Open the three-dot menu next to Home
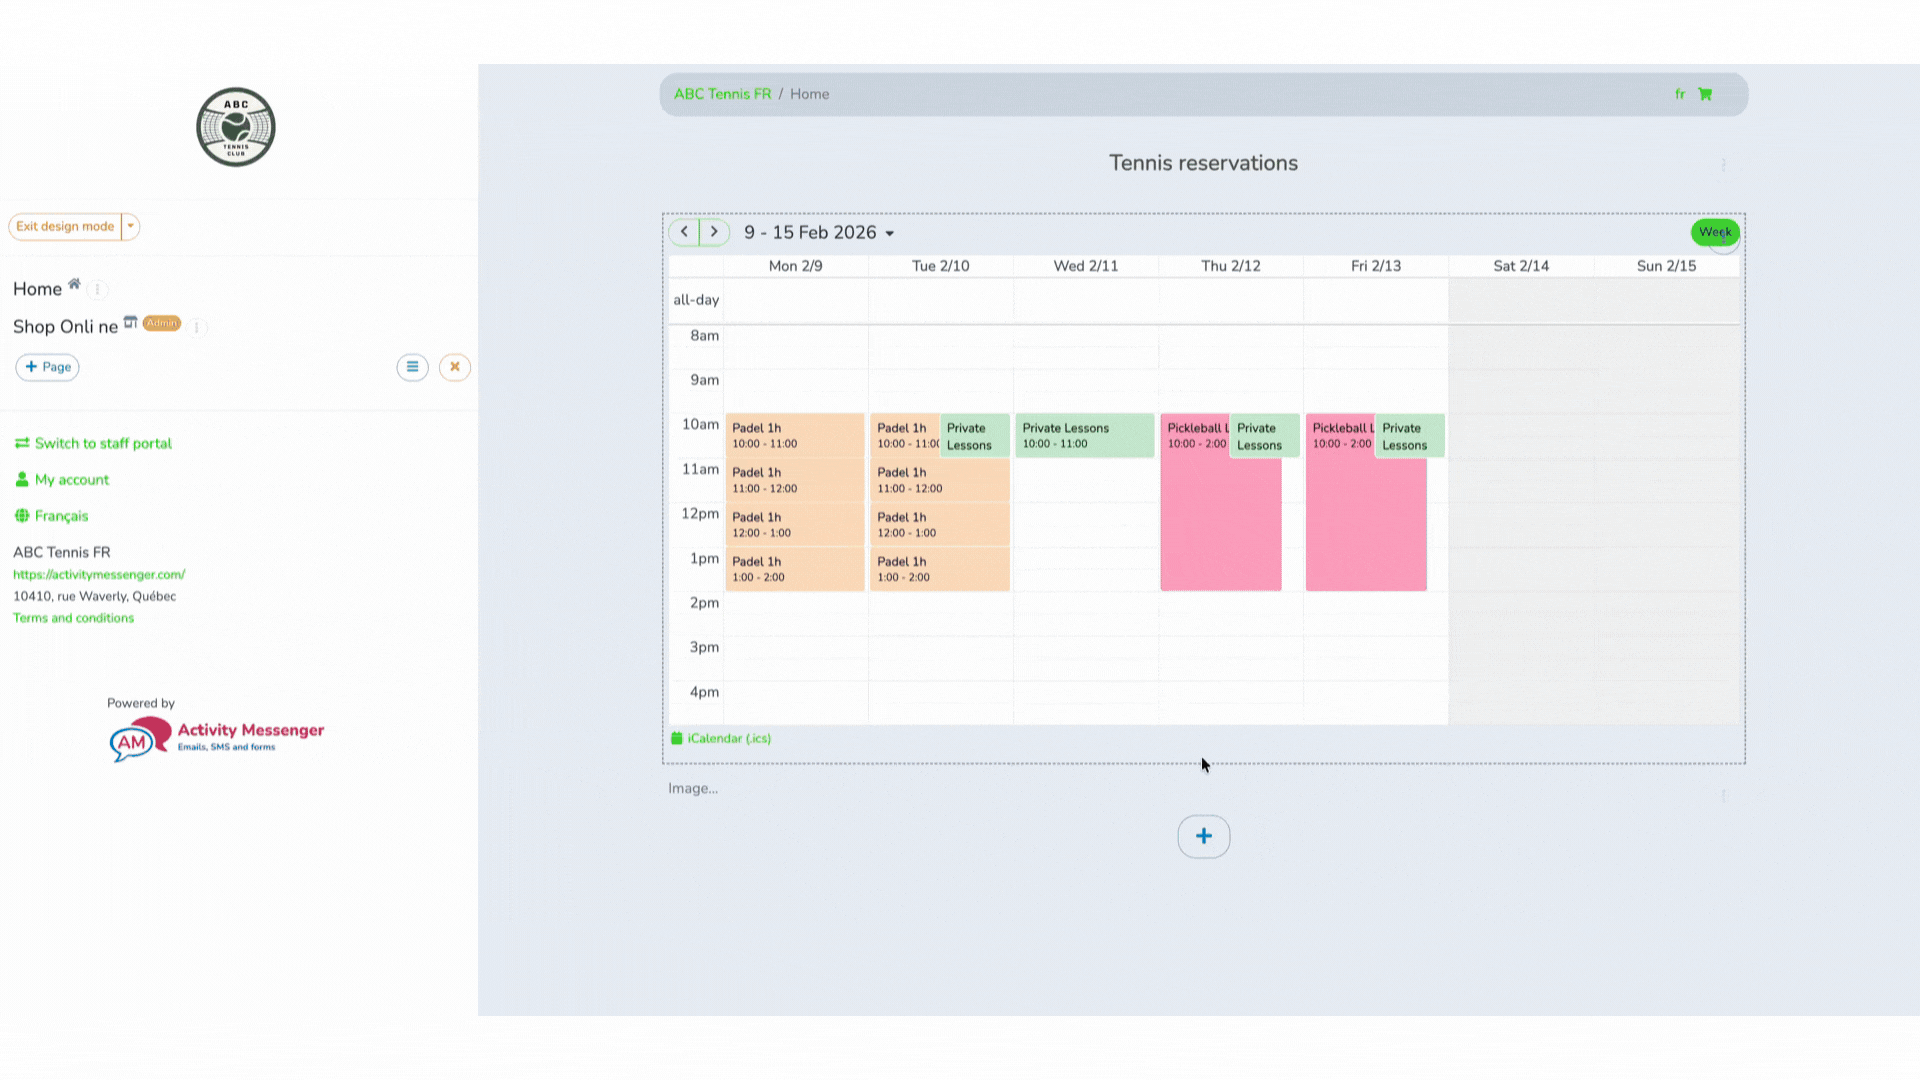Screen dimensions: 1920x1080 (x=97, y=290)
